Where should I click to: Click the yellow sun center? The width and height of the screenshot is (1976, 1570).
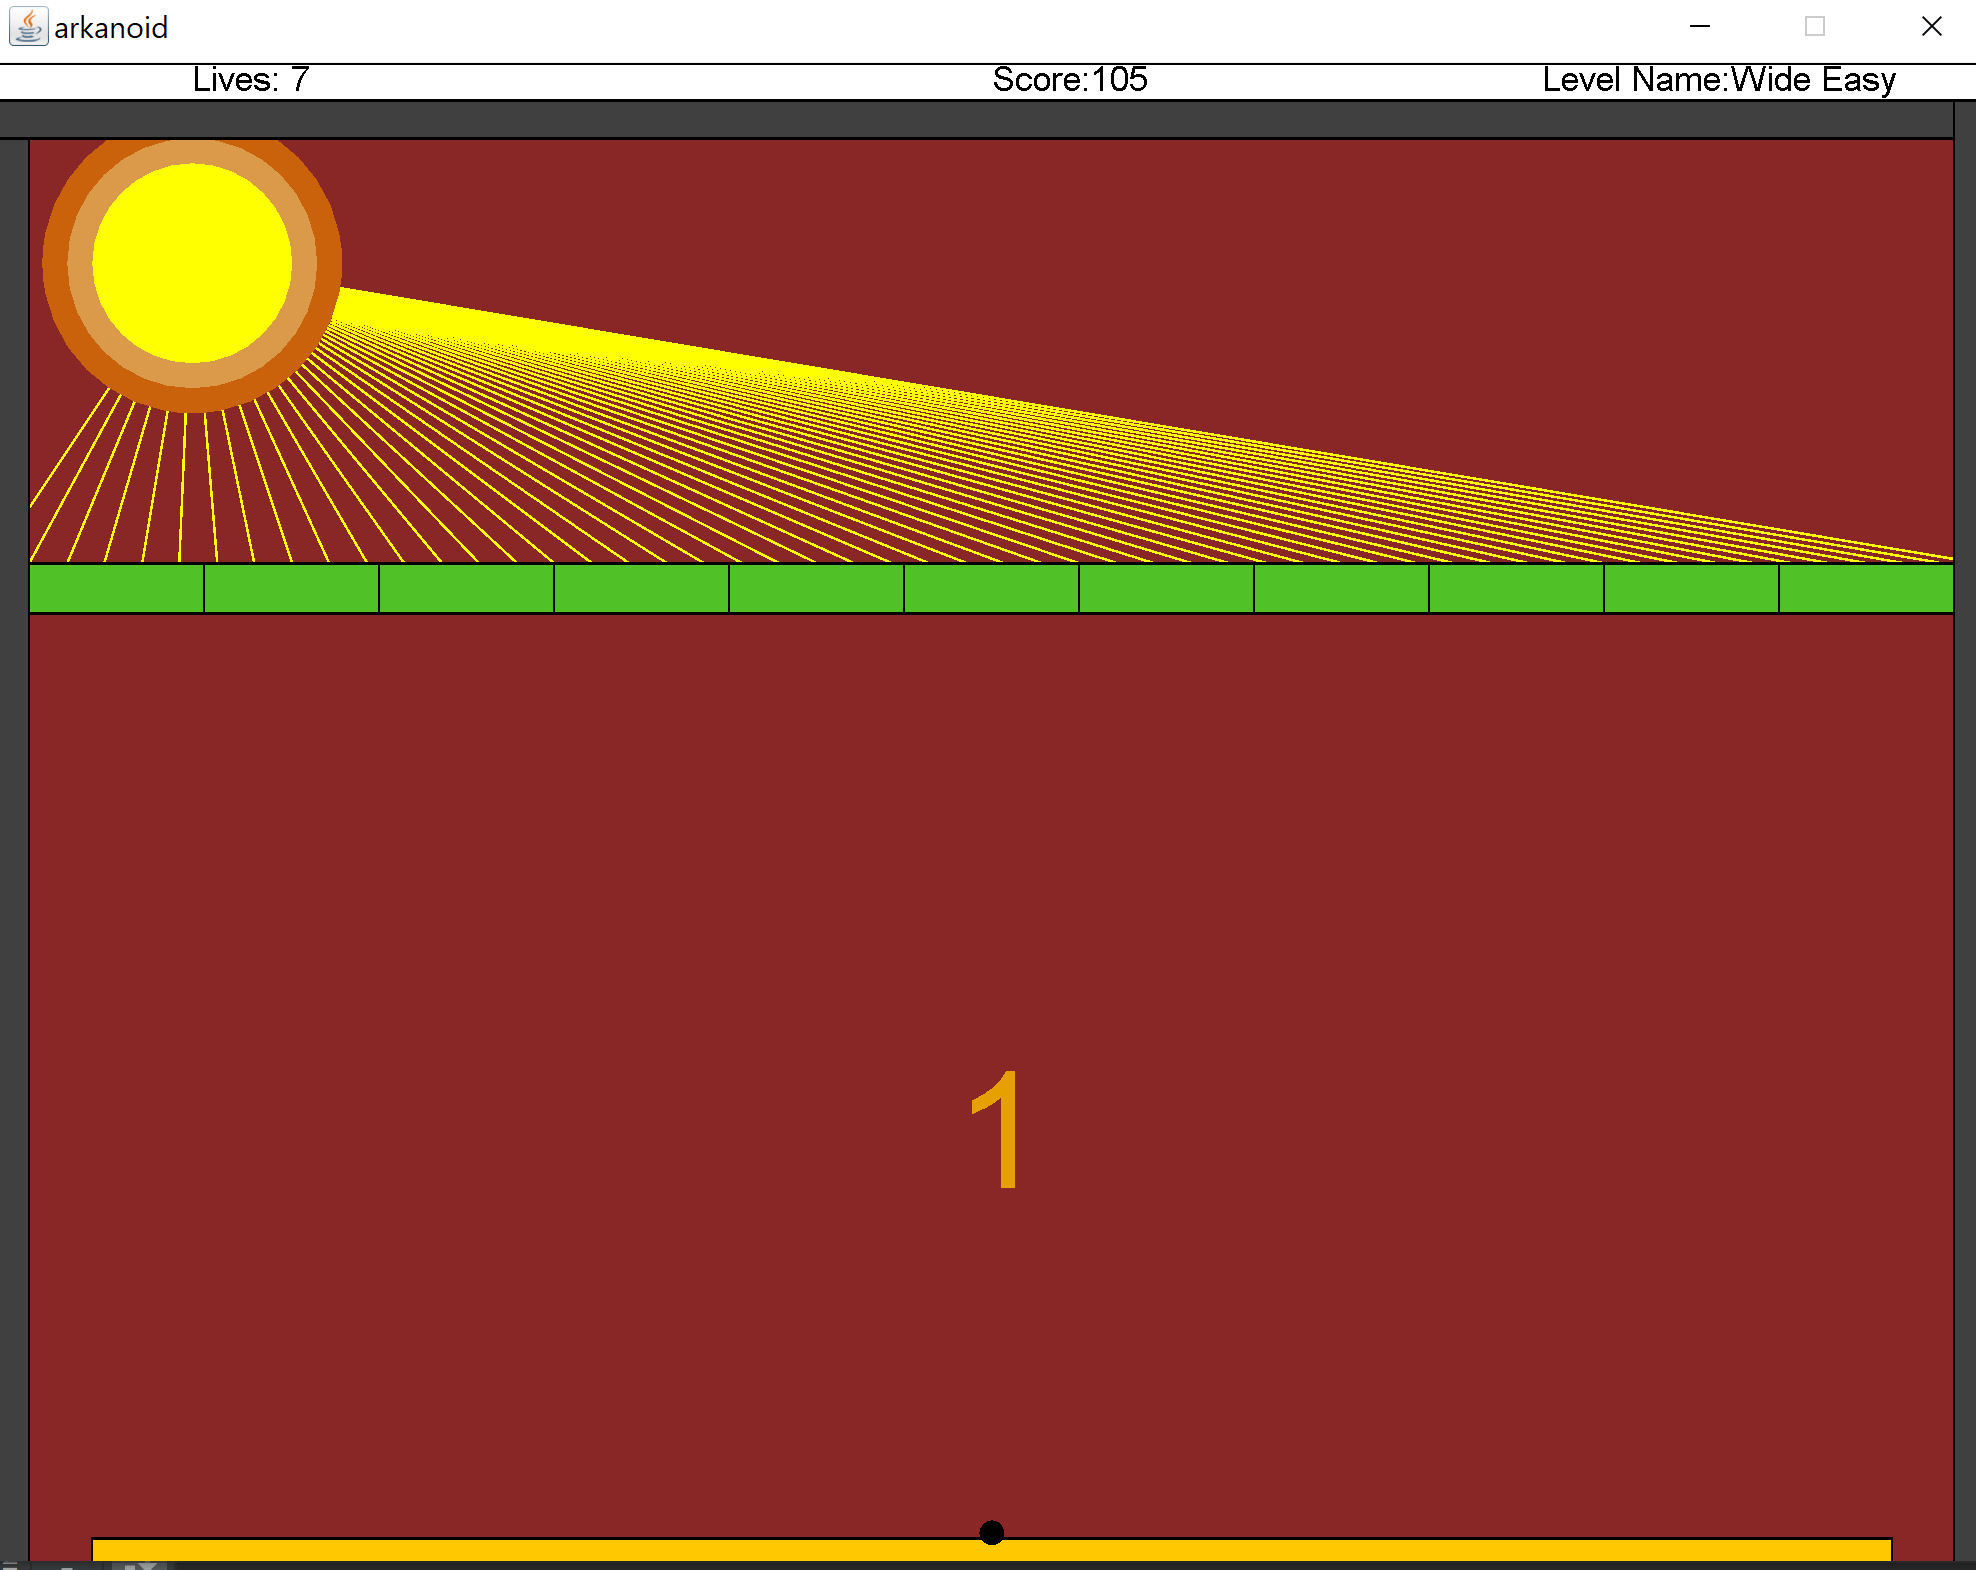[192, 263]
